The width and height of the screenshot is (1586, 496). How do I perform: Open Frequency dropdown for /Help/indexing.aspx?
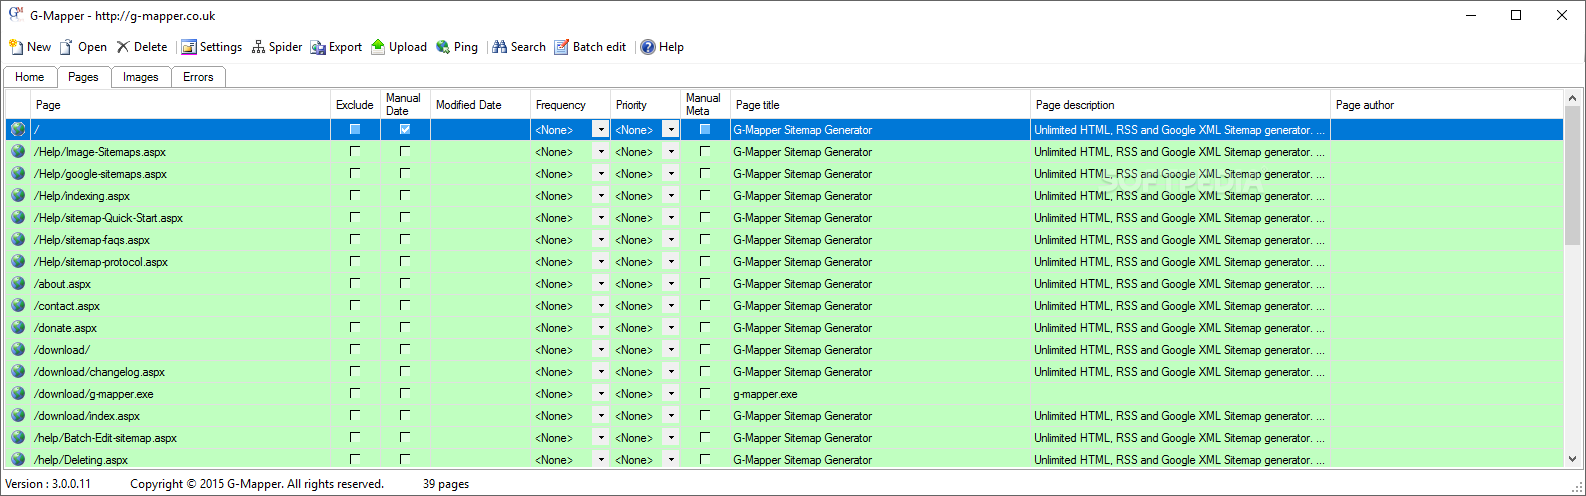pos(600,196)
